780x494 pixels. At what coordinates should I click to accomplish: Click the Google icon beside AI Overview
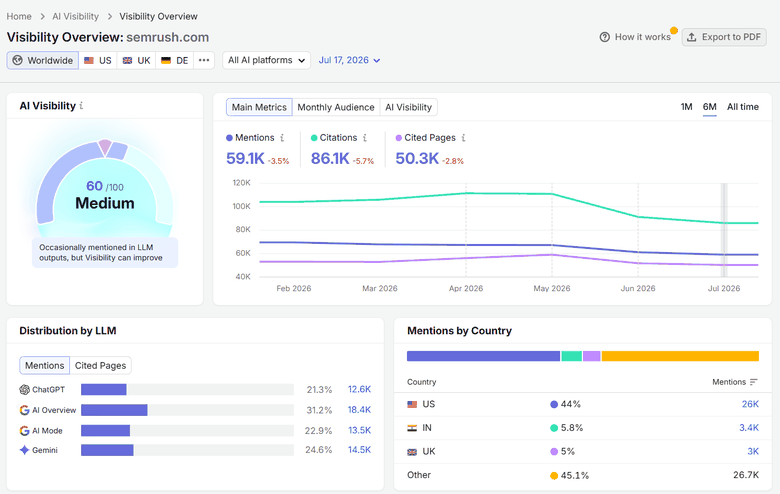click(x=24, y=410)
